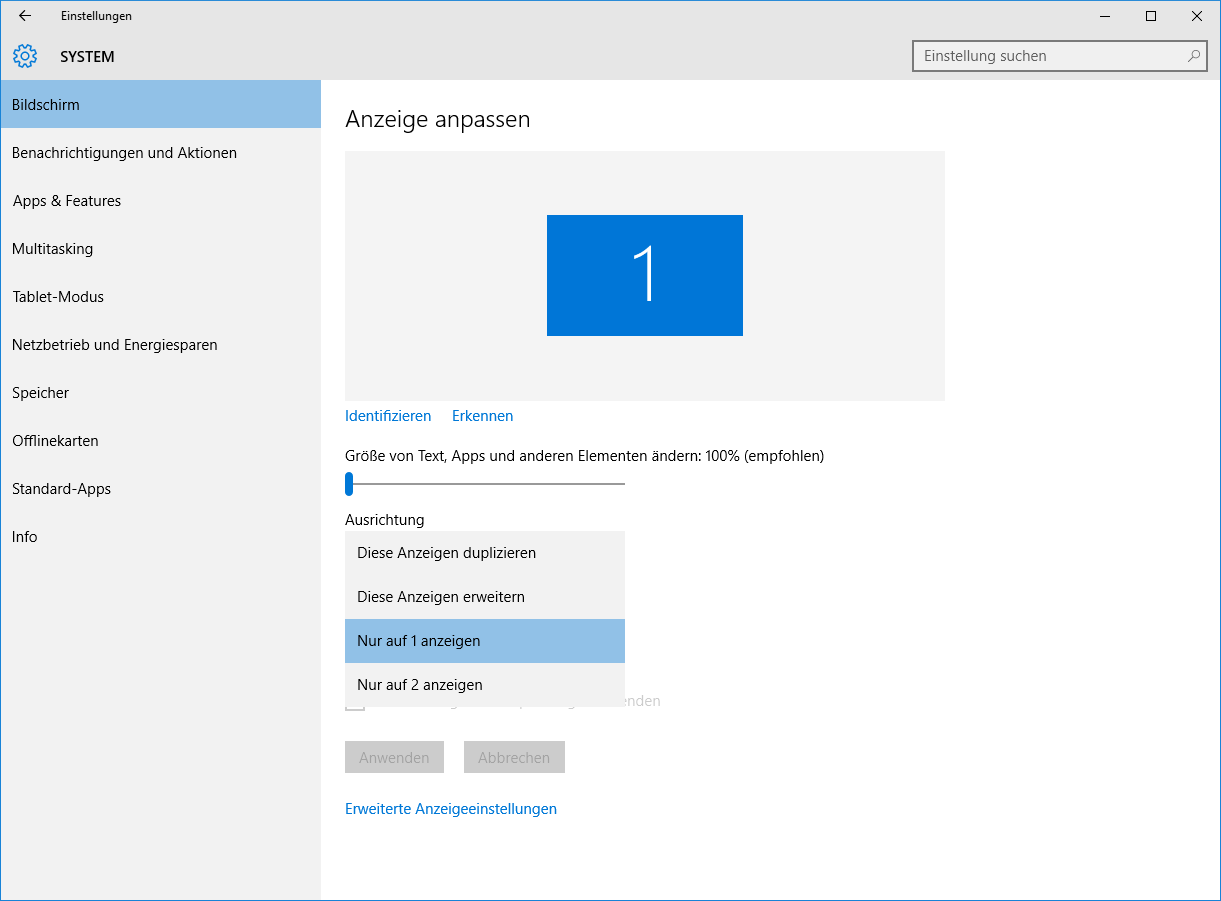Click the back arrow icon
Viewport: 1221px width, 901px height.
[x=25, y=16]
